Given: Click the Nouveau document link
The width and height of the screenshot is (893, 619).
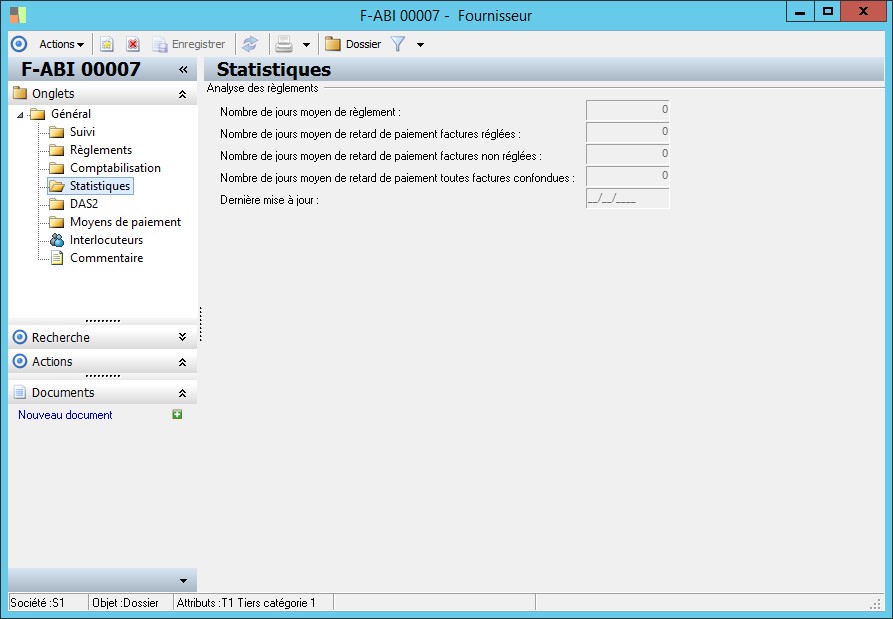Looking at the screenshot, I should (x=65, y=415).
